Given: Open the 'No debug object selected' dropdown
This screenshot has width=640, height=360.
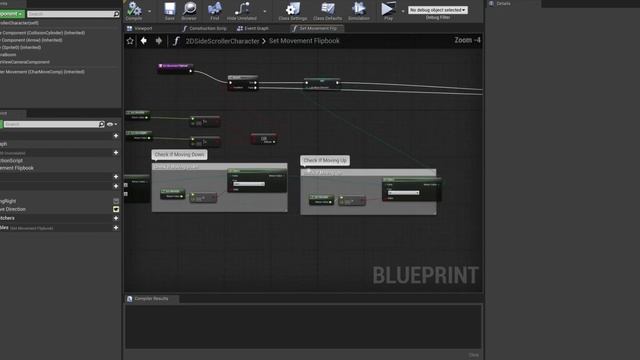Looking at the screenshot, I should click(x=438, y=10).
